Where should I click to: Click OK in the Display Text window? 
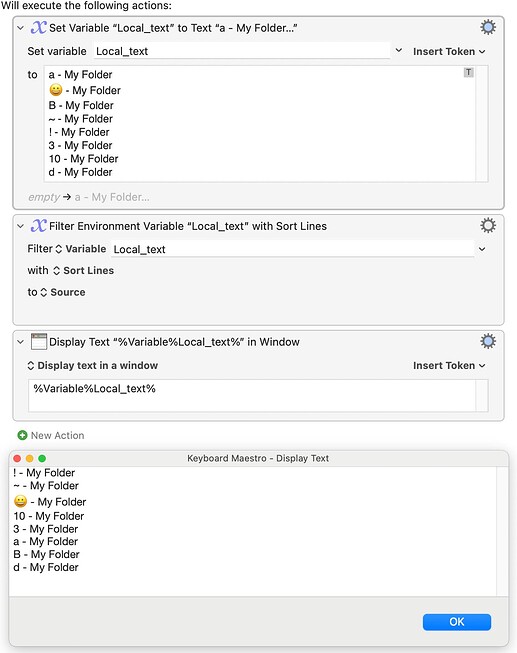pyautogui.click(x=457, y=622)
